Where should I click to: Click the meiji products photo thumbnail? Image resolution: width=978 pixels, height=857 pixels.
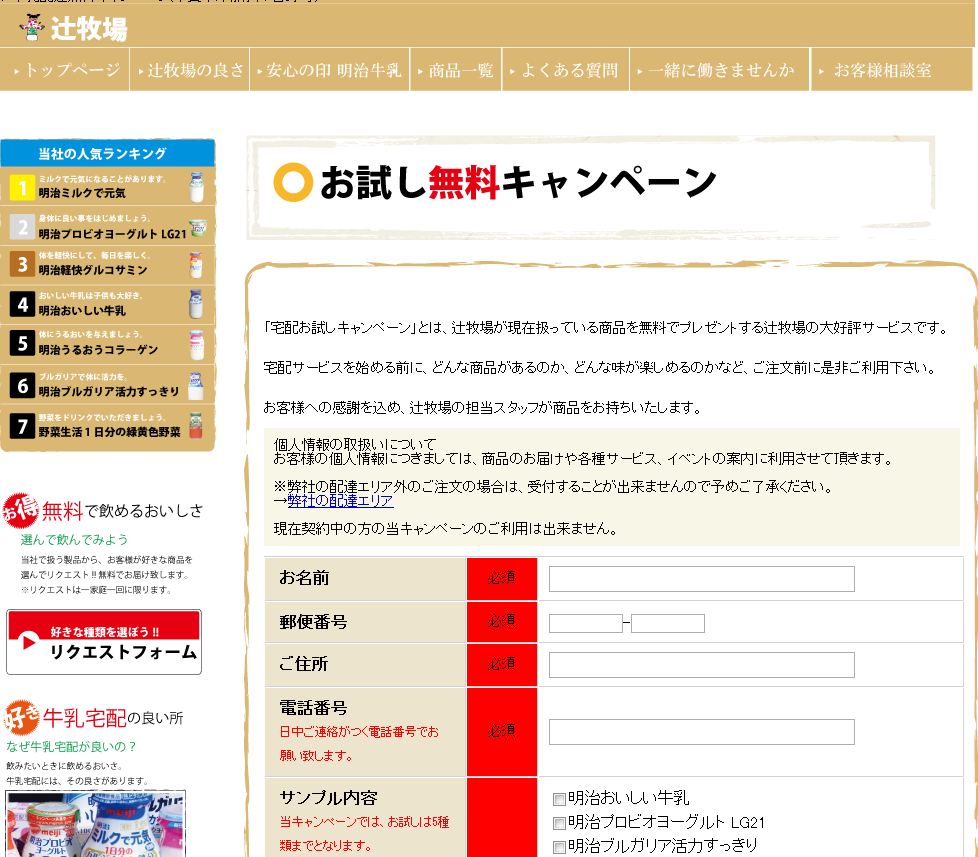pos(95,824)
